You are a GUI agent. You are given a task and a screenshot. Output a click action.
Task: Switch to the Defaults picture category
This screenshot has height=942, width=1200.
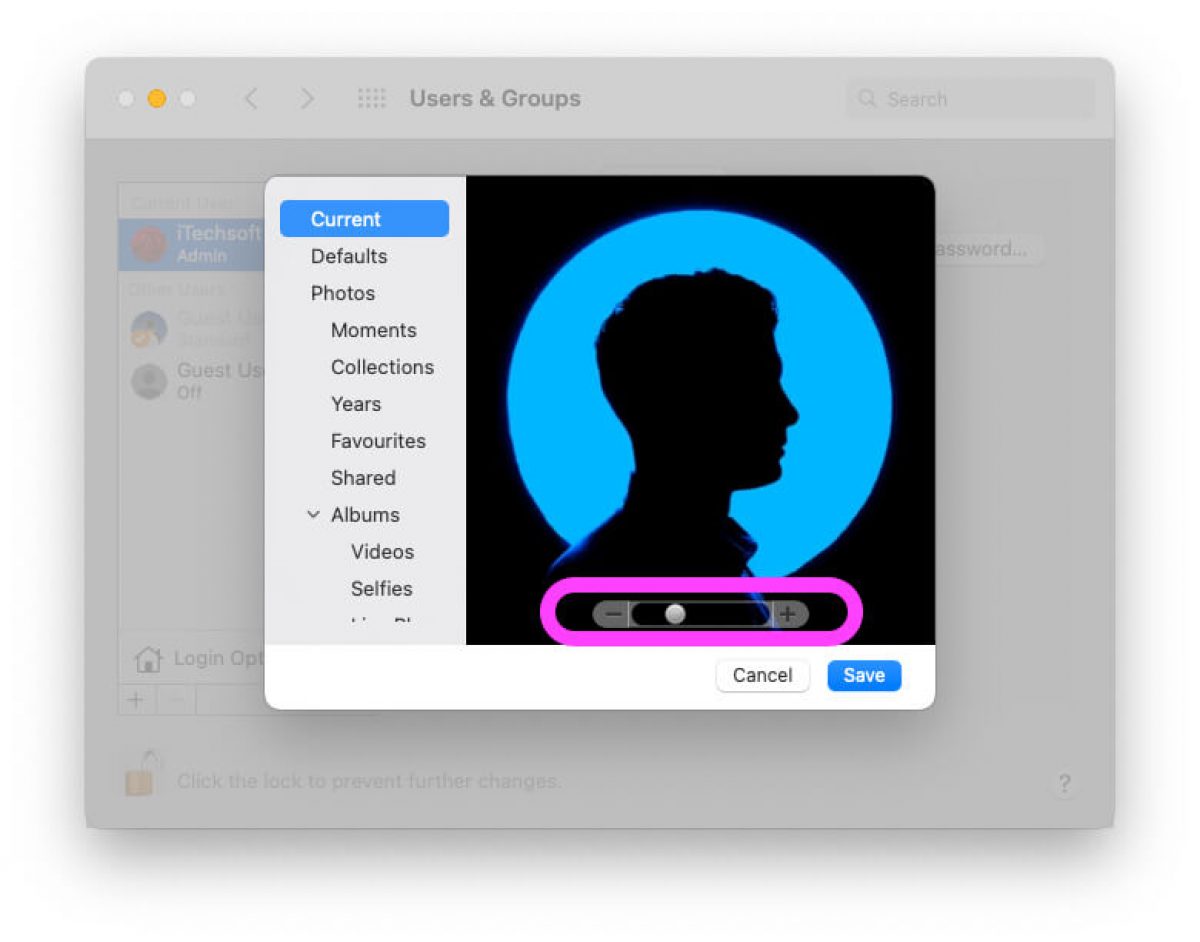[349, 256]
